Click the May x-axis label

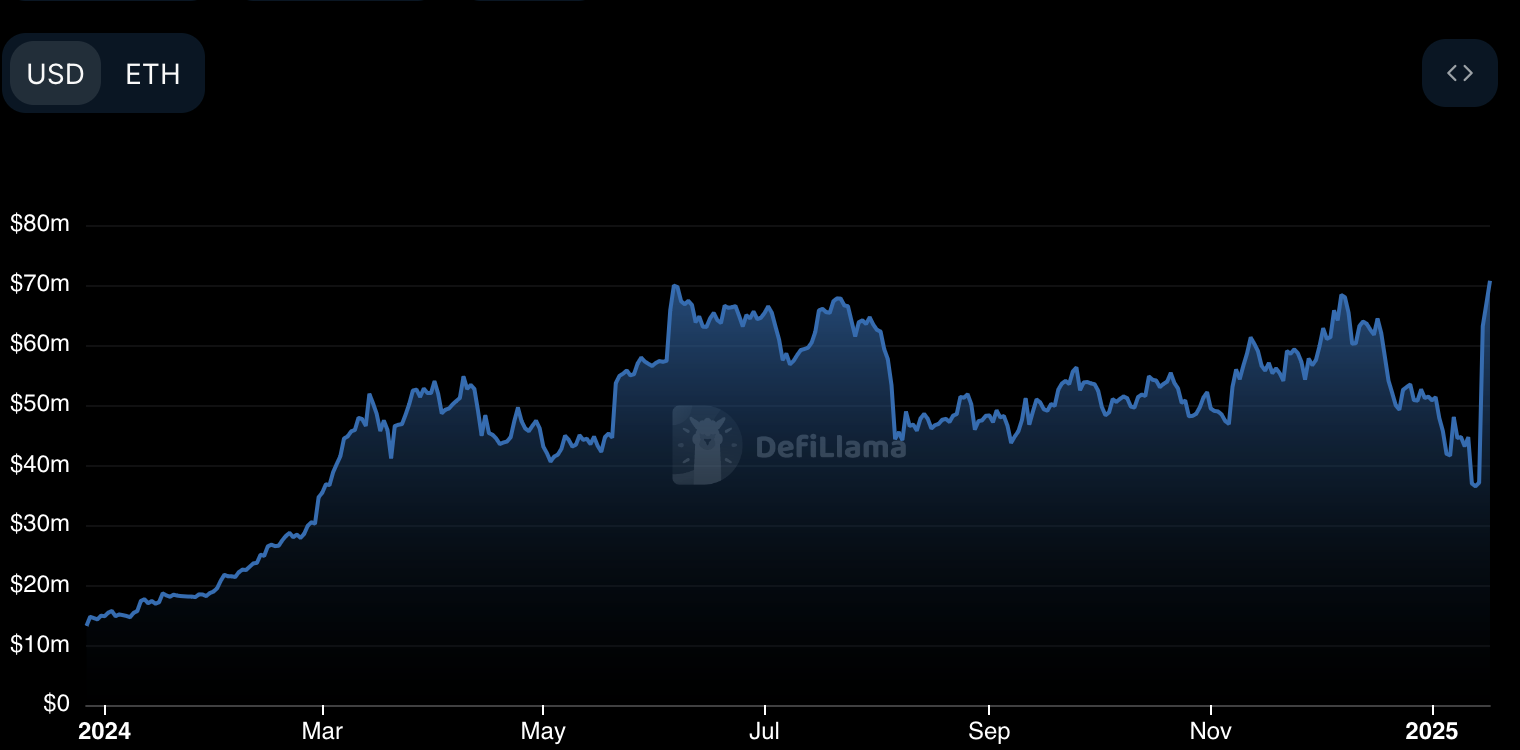(x=543, y=732)
